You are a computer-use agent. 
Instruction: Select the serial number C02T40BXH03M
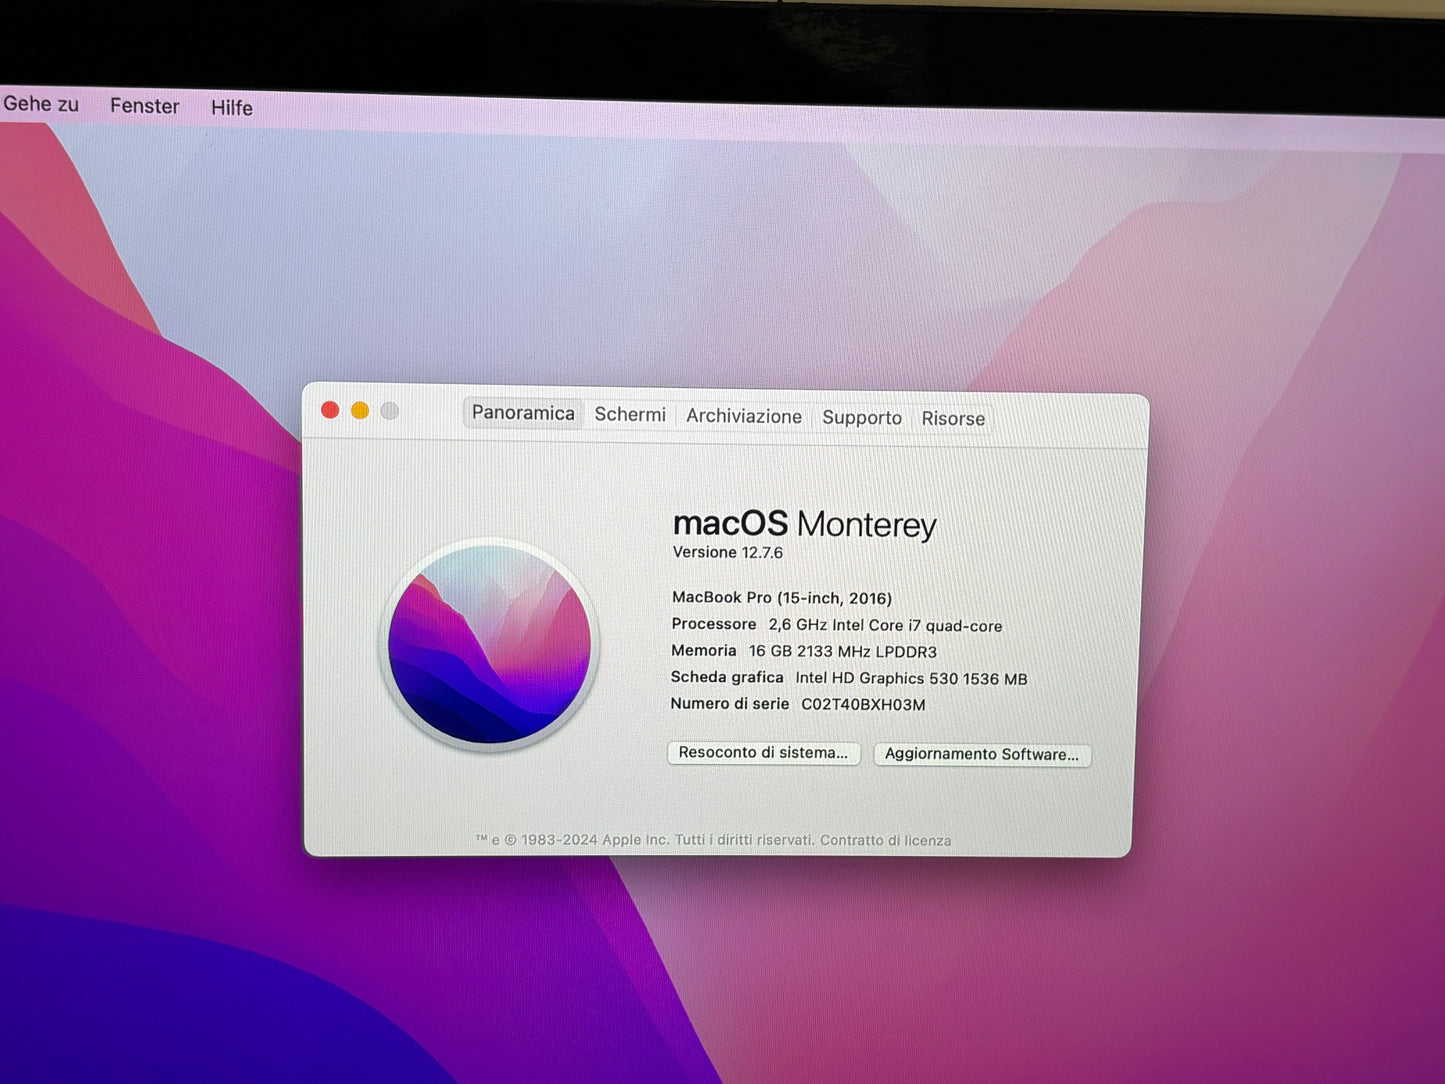[x=863, y=704]
